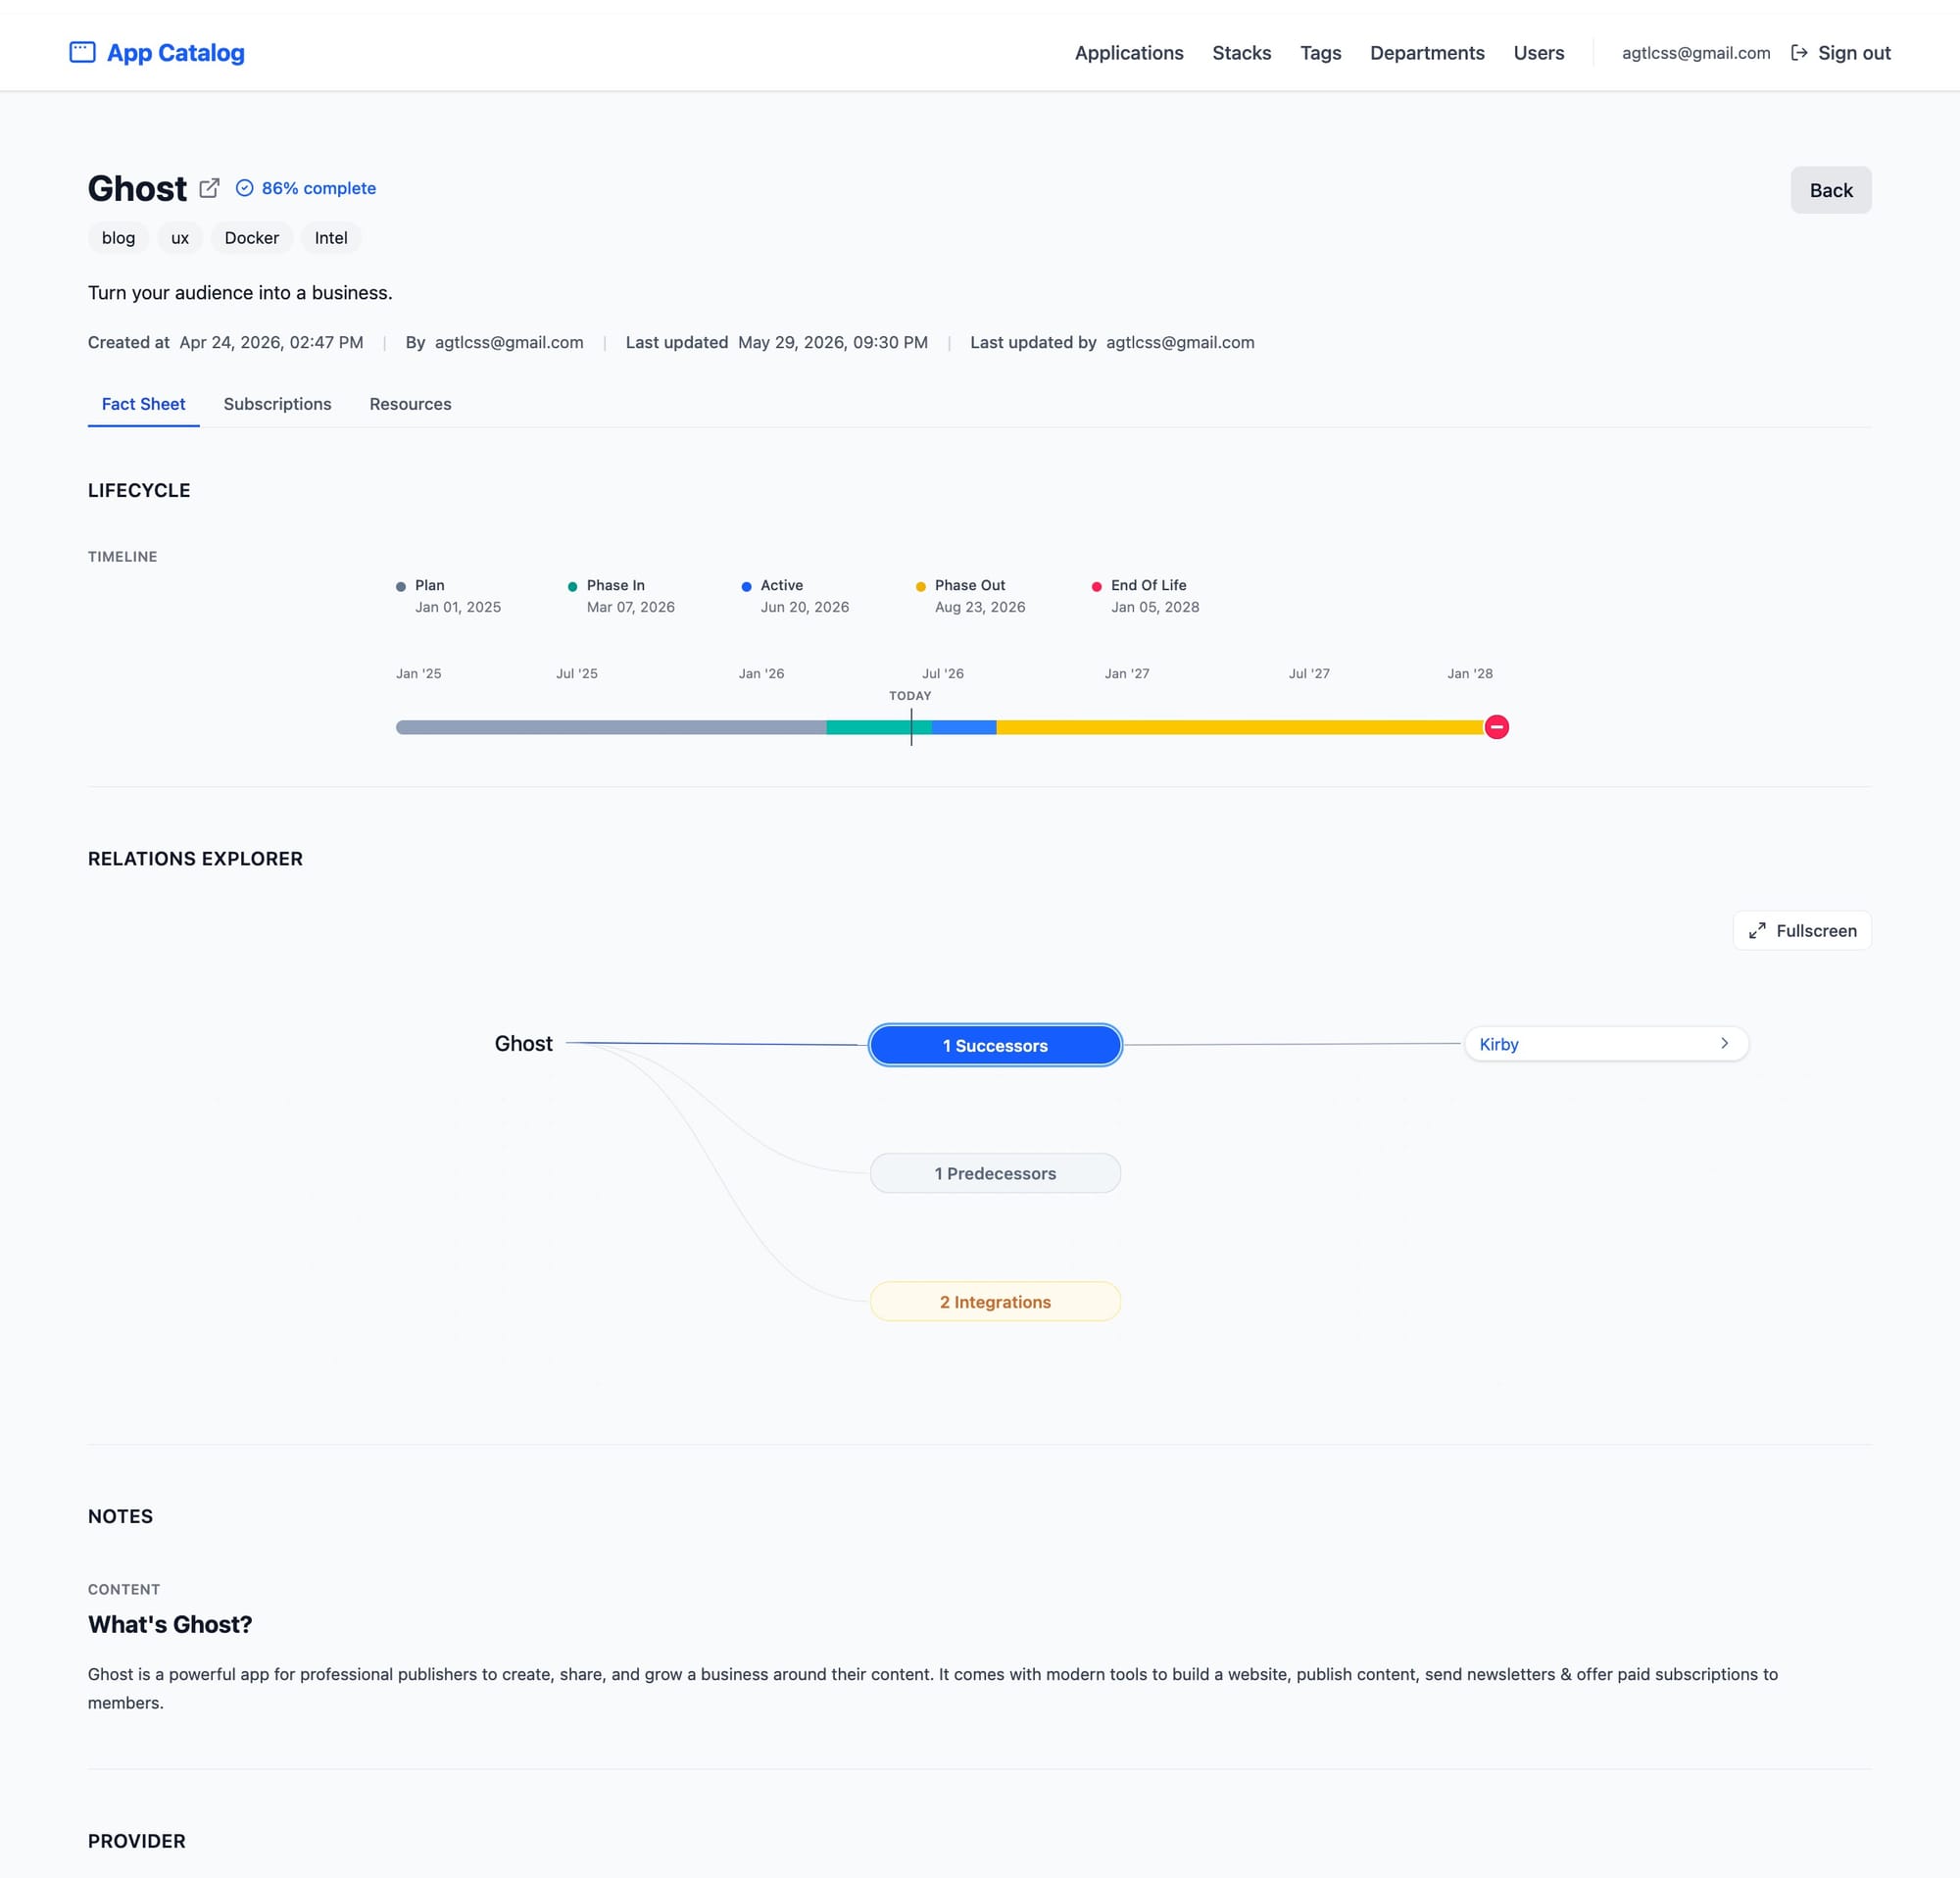Click the What's Ghost? notes heading
The image size is (1960, 1878).
point(170,1624)
